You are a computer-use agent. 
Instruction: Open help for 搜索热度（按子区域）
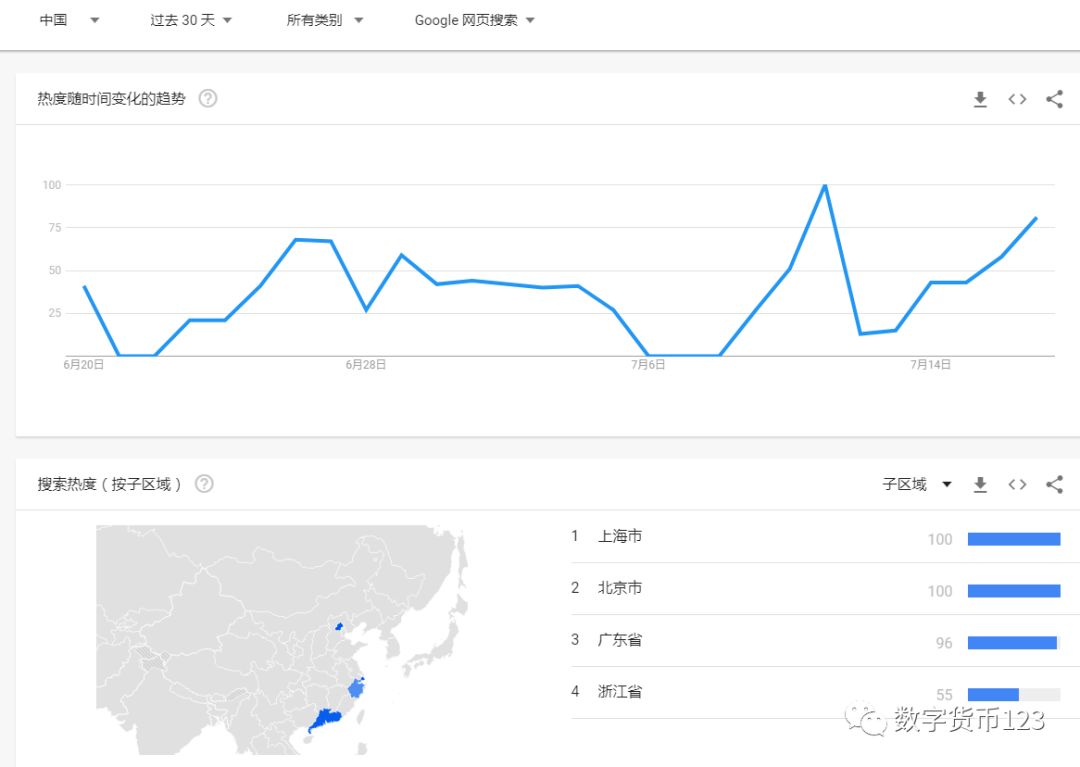point(204,483)
